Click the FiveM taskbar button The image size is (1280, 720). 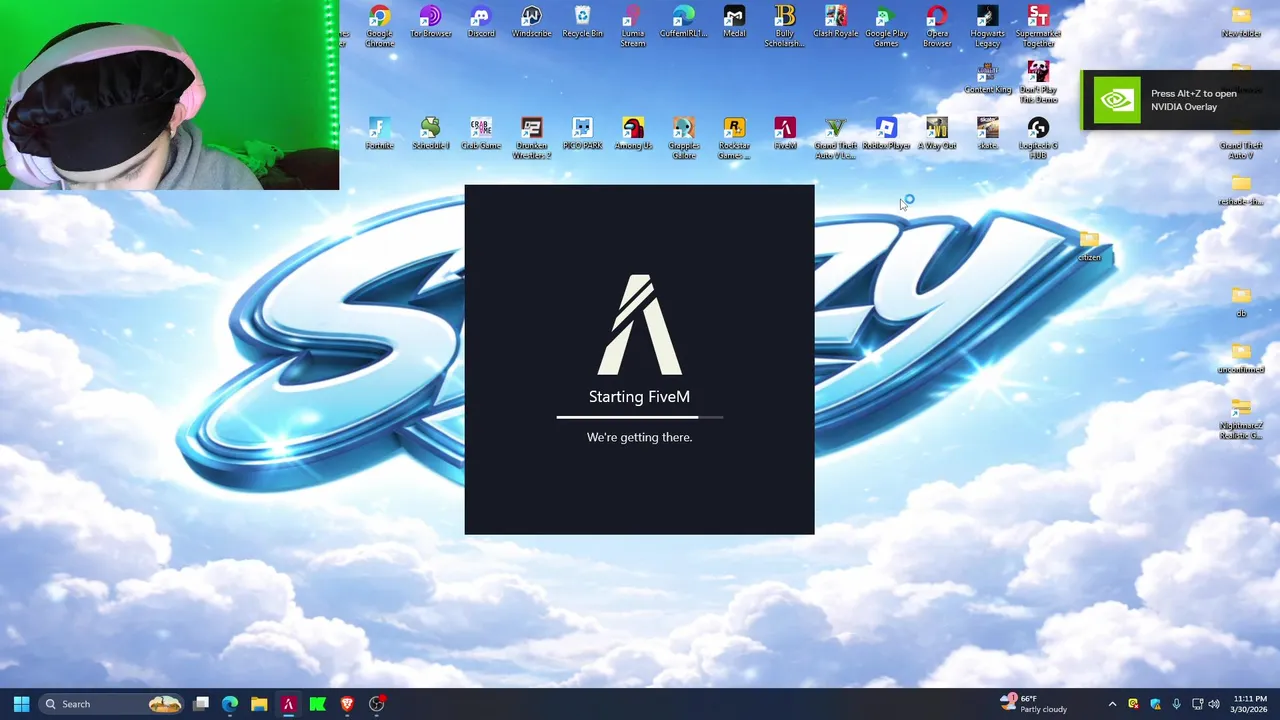point(288,704)
